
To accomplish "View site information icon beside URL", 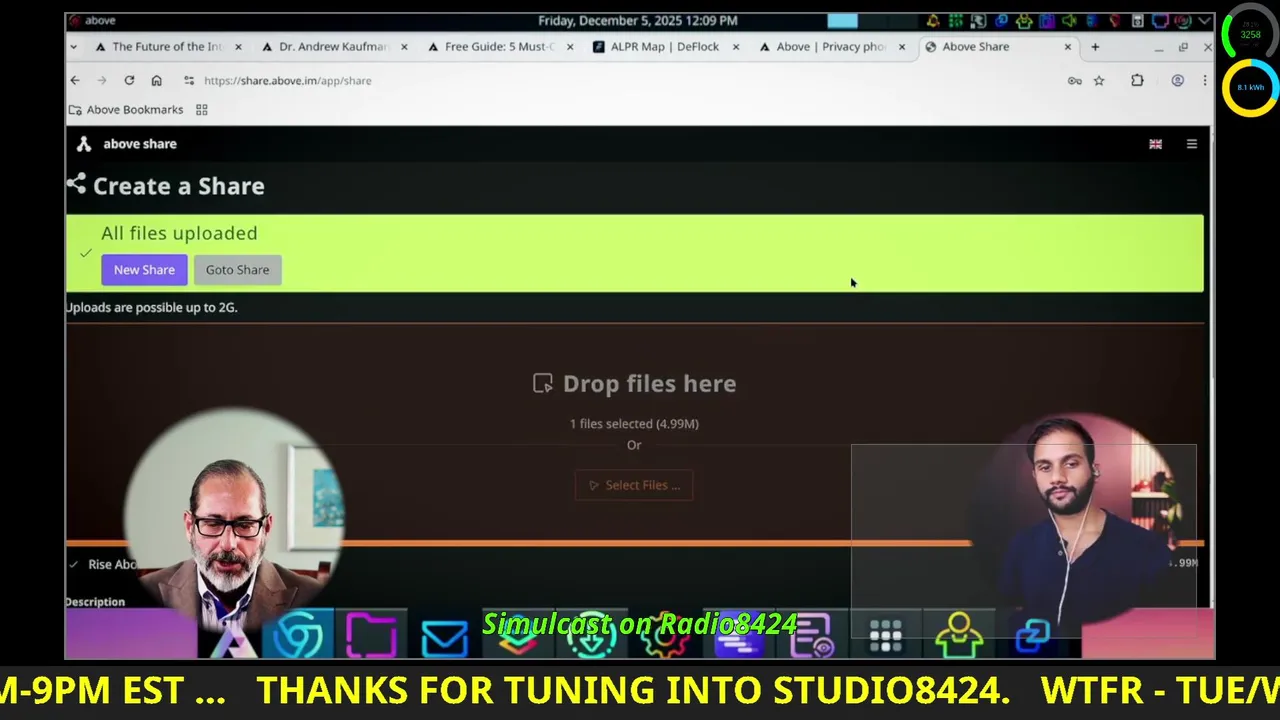I will point(189,80).
